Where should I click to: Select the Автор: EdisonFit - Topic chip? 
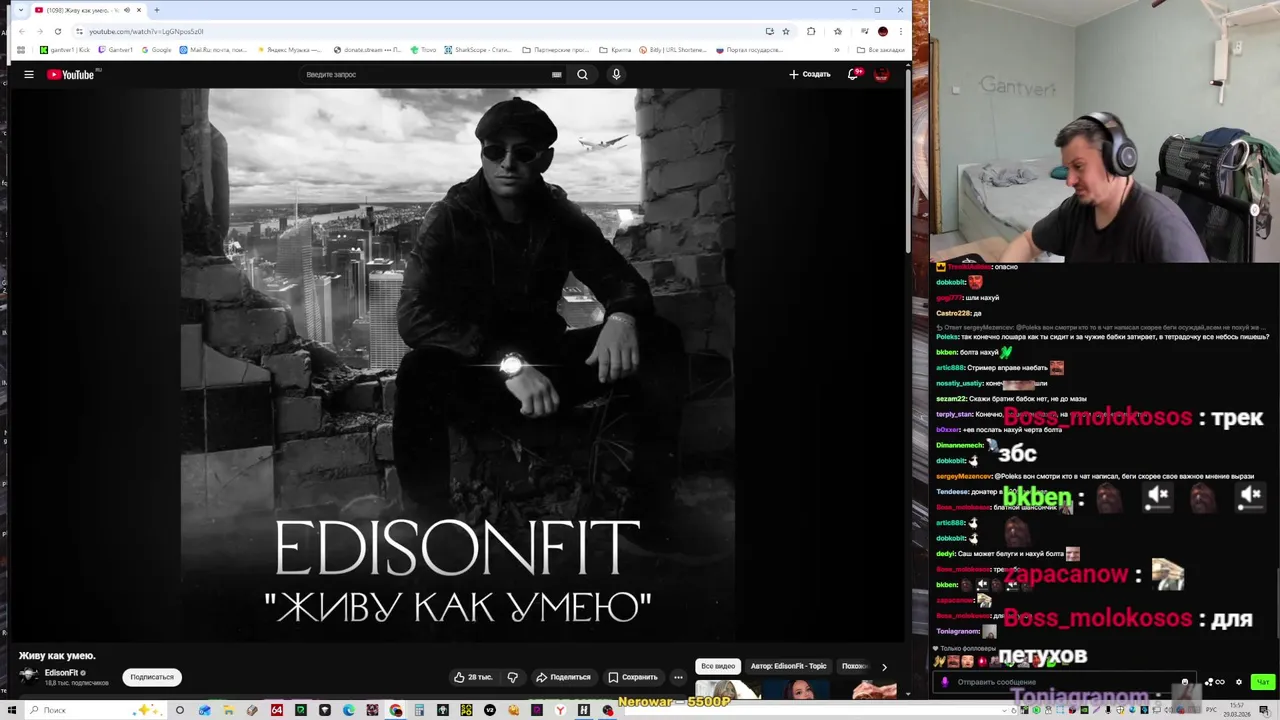(x=788, y=666)
